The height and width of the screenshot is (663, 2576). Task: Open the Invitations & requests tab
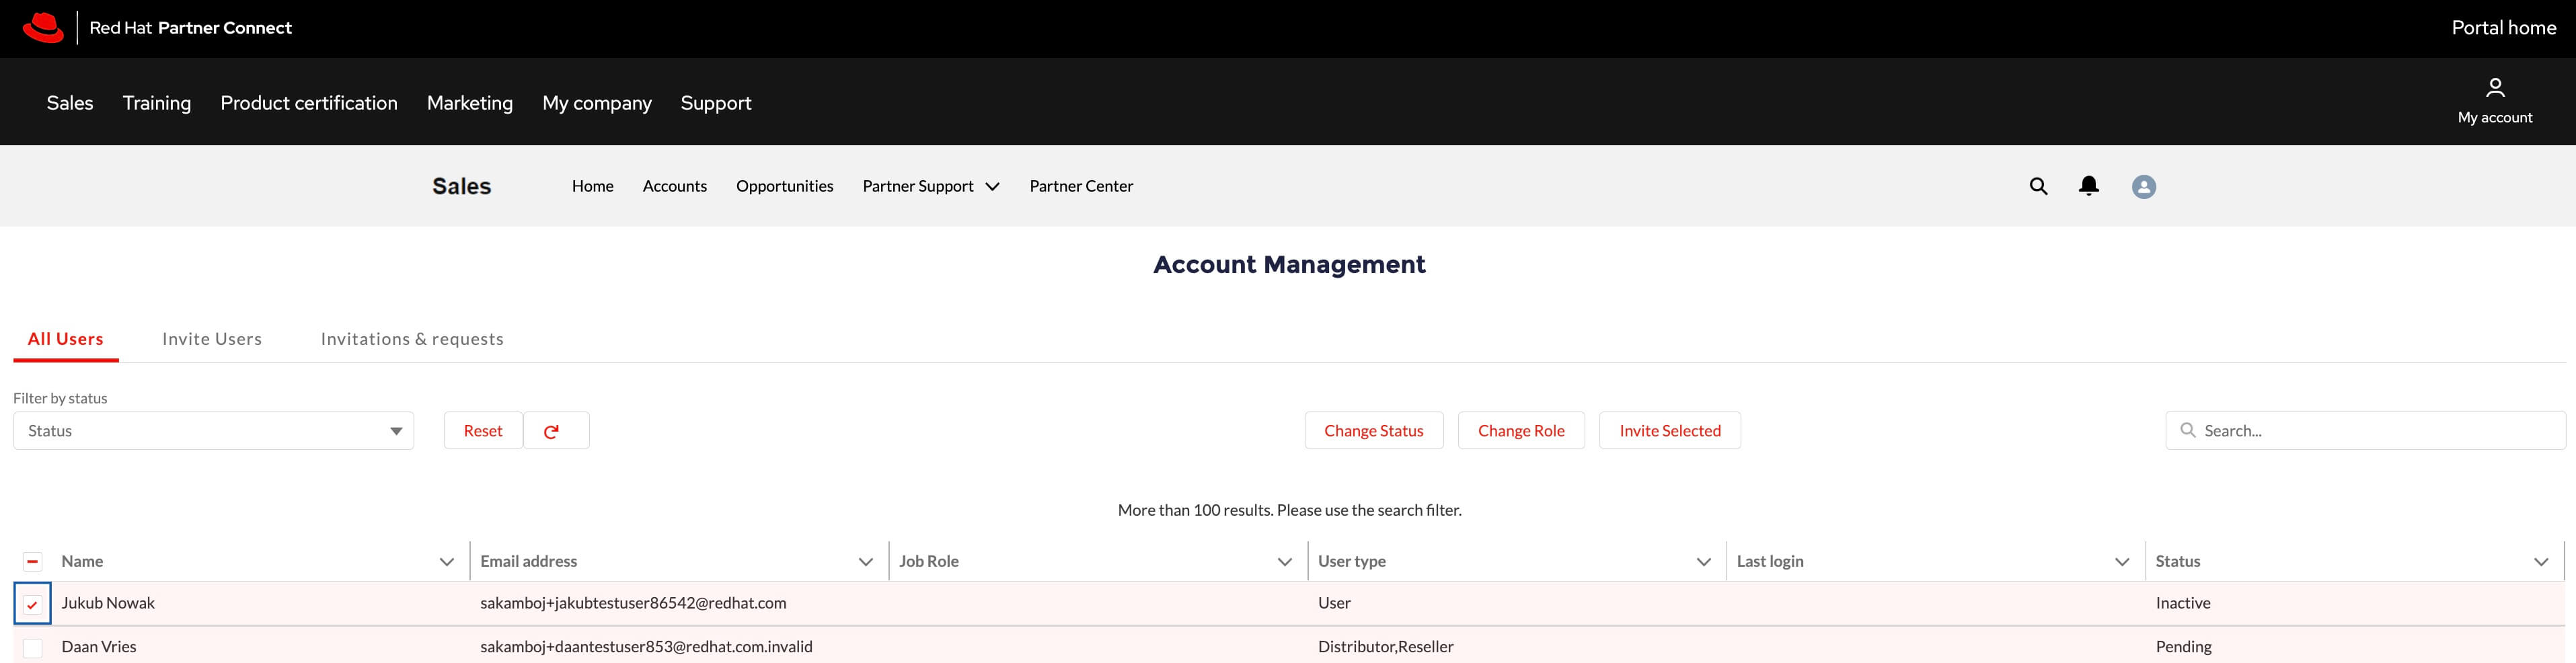[x=412, y=339]
